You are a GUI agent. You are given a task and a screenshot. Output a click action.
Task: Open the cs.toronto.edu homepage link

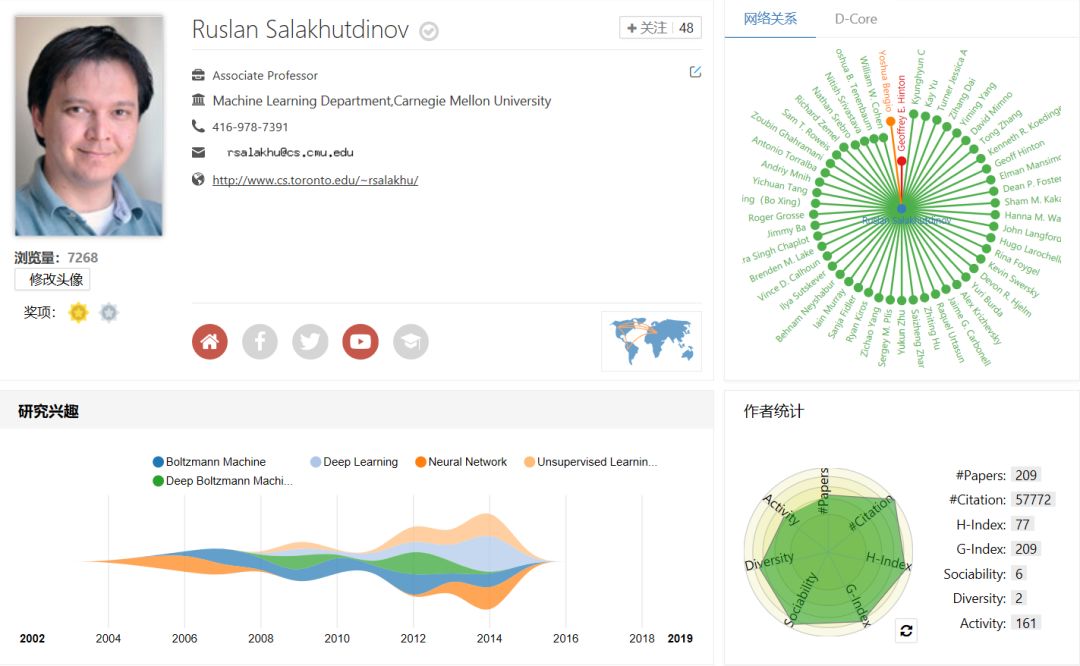pos(315,181)
